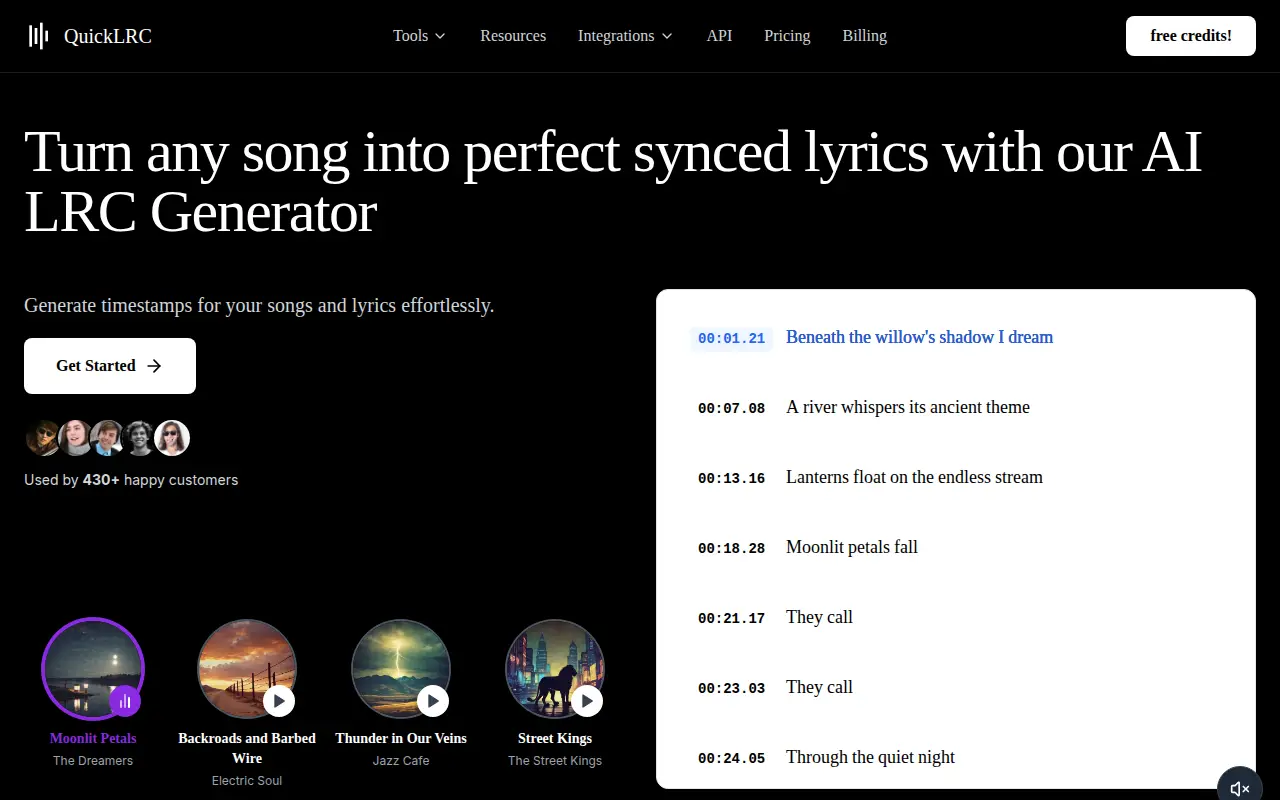
Task: Click the 00:01.21 highlighted timestamp
Action: tap(731, 338)
